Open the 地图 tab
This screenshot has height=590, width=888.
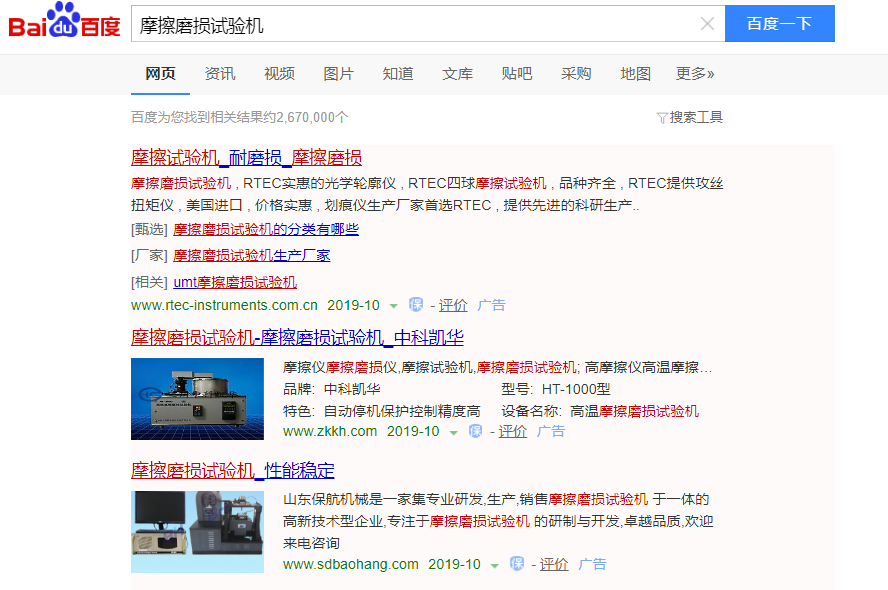coord(635,74)
